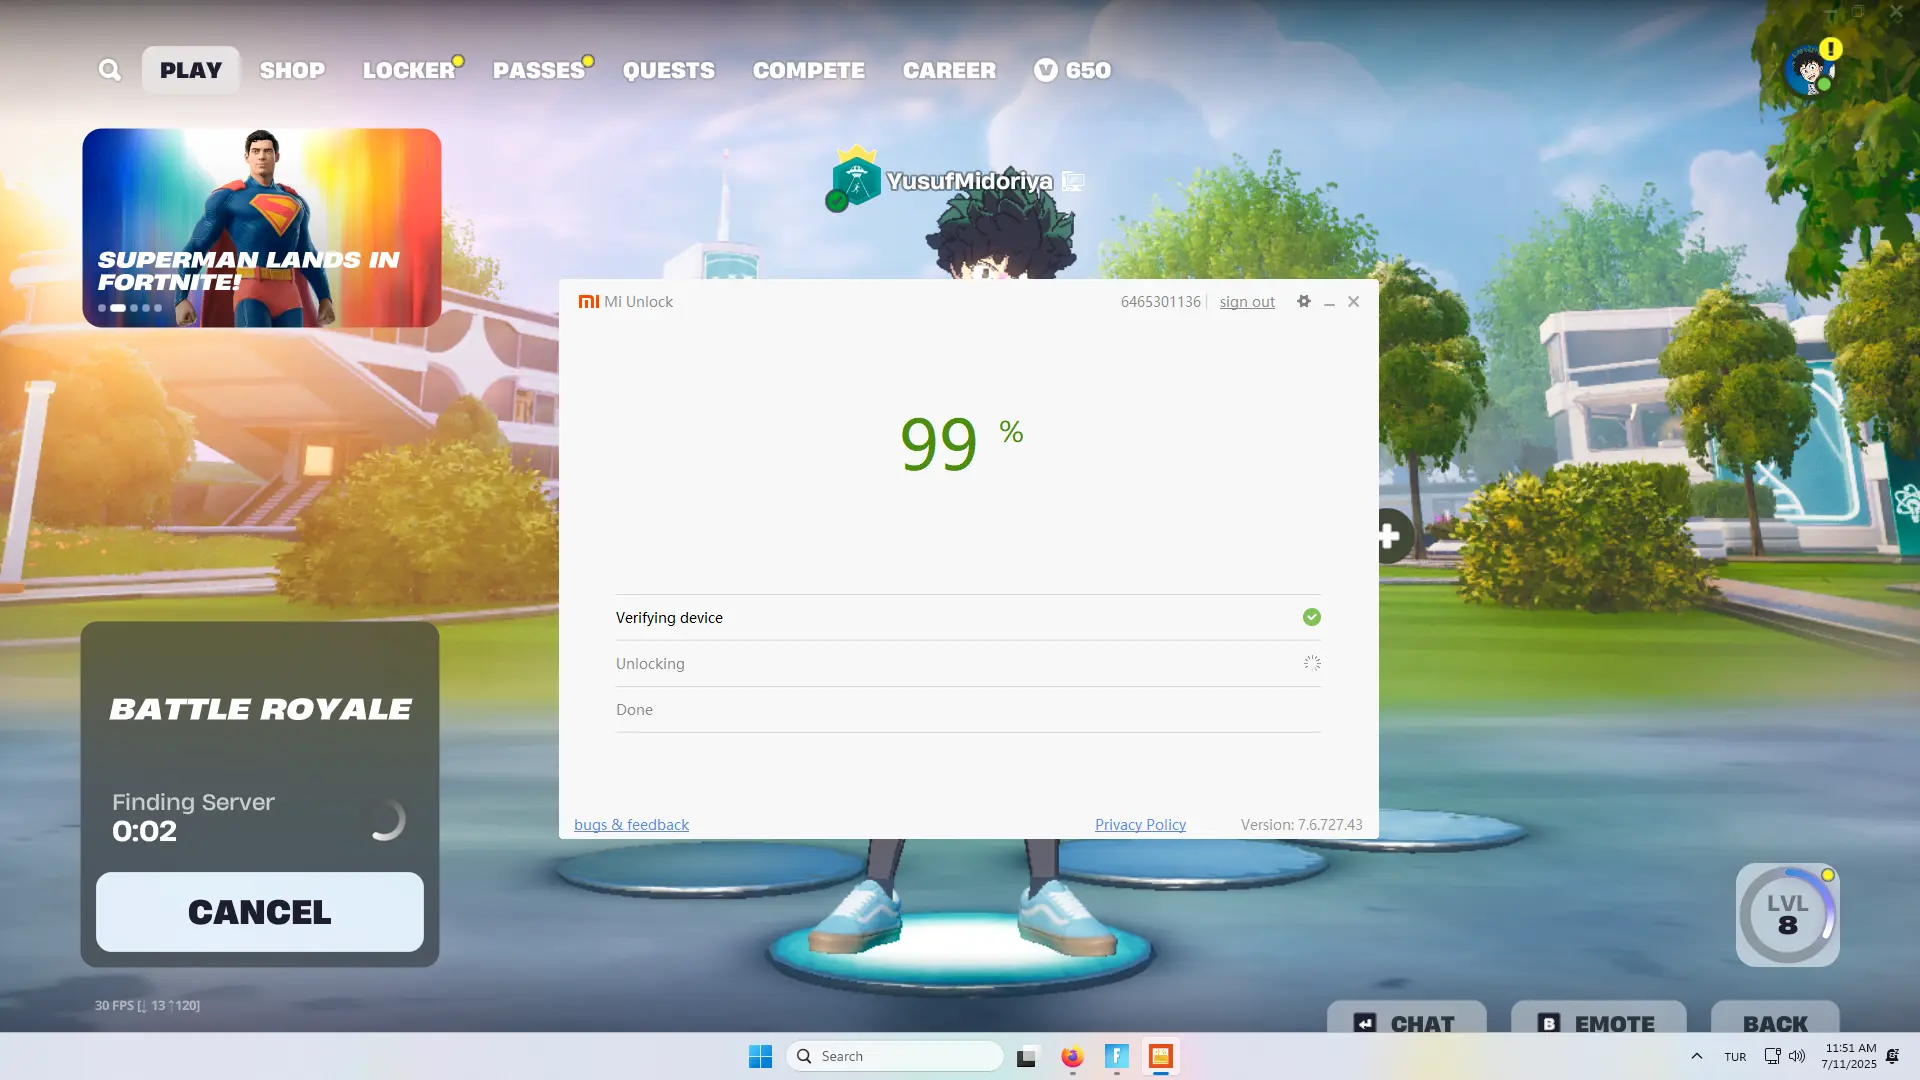Open the LVL 8 progress badge
Image resolution: width=1920 pixels, height=1080 pixels.
pyautogui.click(x=1788, y=915)
